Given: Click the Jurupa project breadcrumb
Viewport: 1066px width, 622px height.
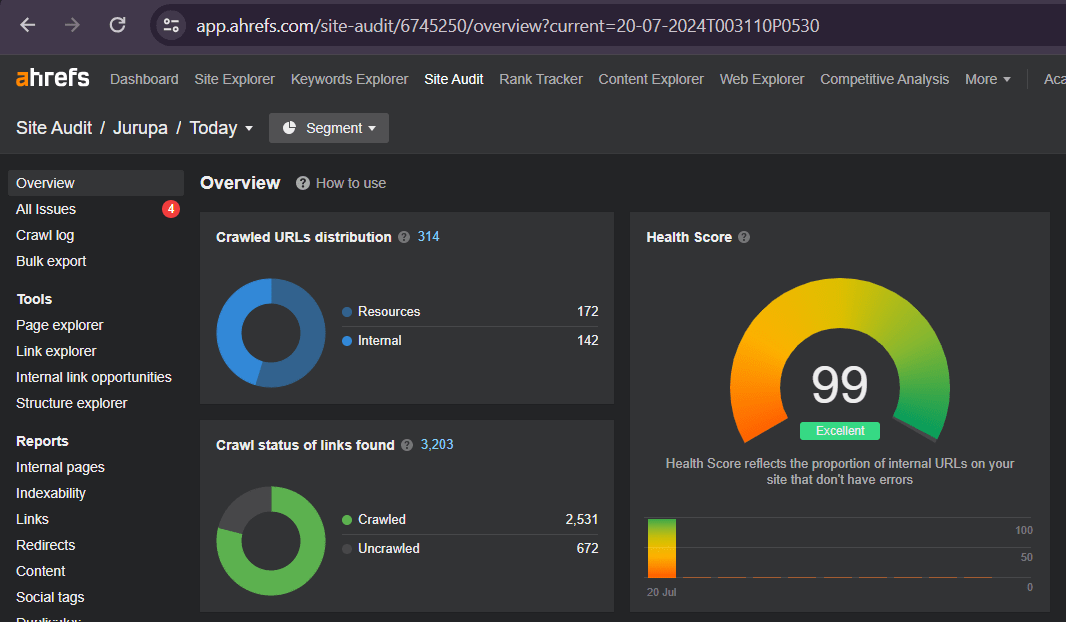Looking at the screenshot, I should 140,128.
